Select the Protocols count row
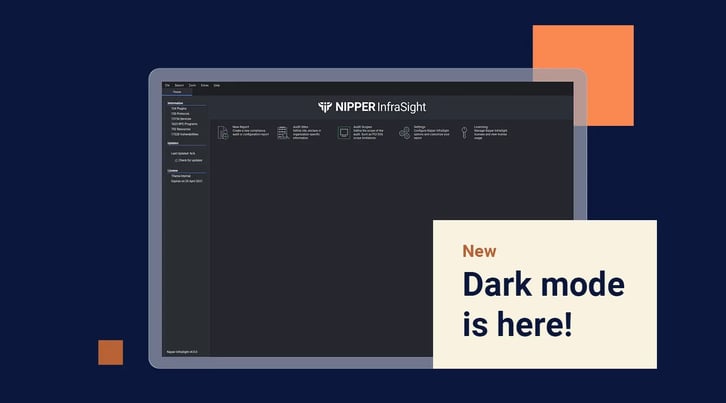726x403 pixels. [180, 113]
